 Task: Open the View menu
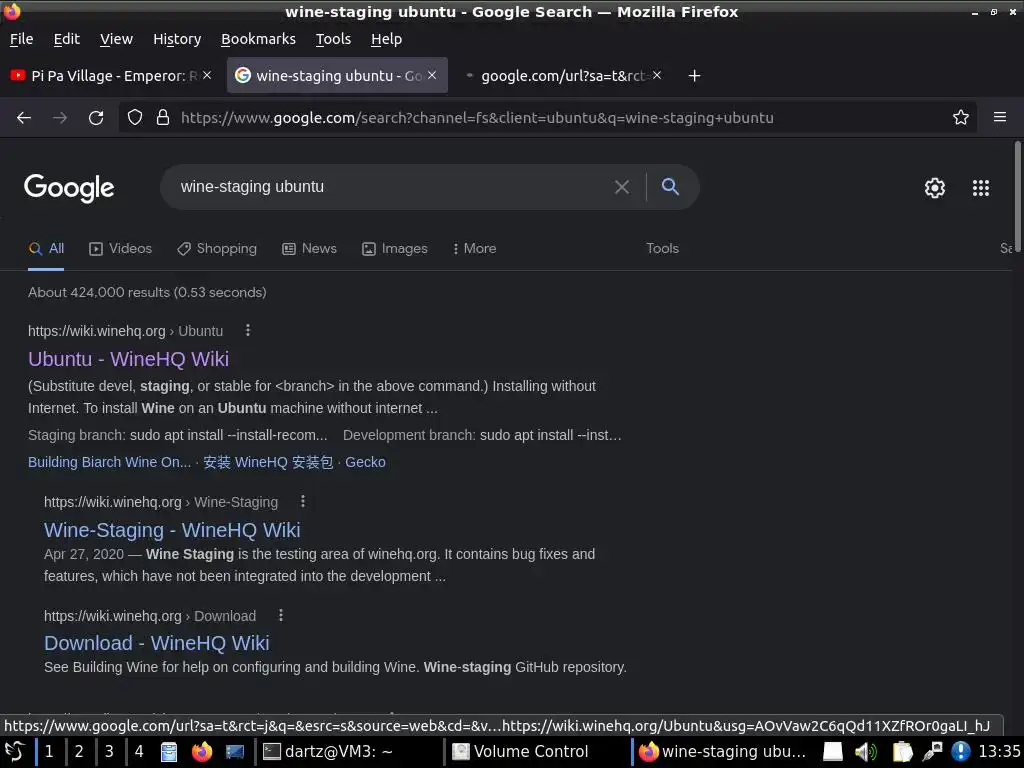116,39
